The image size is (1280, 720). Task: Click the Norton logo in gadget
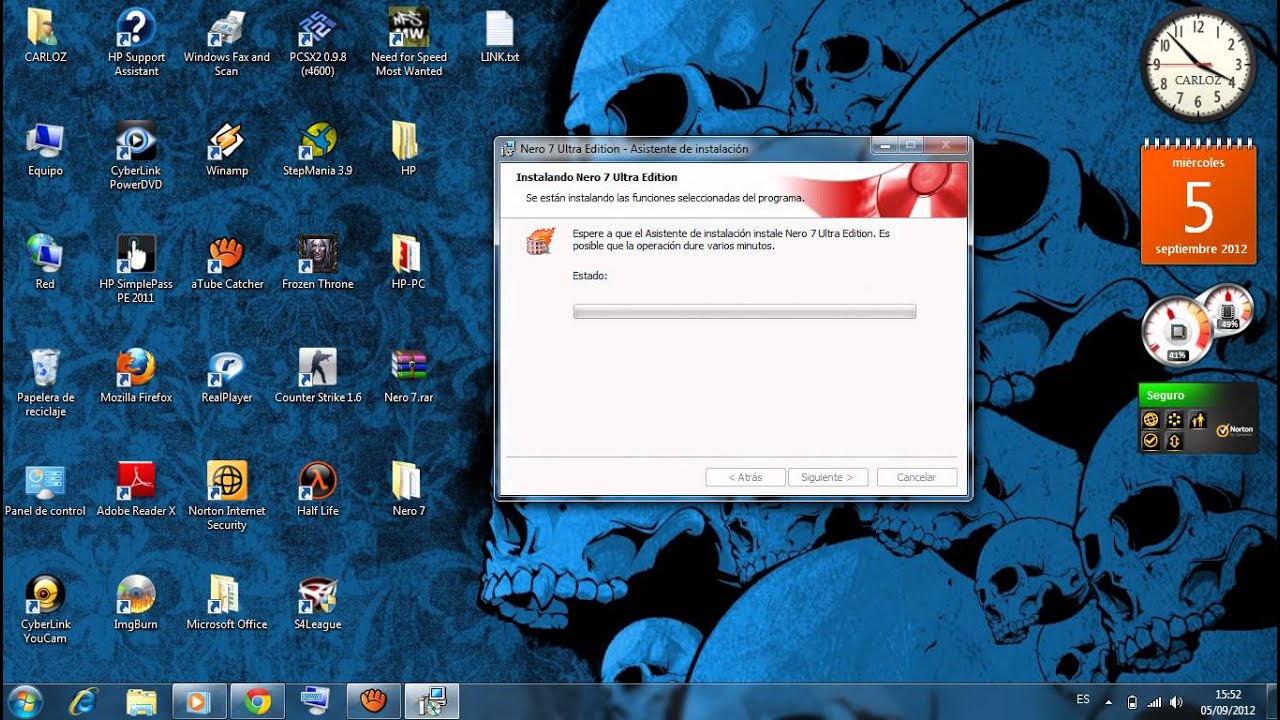point(1235,431)
